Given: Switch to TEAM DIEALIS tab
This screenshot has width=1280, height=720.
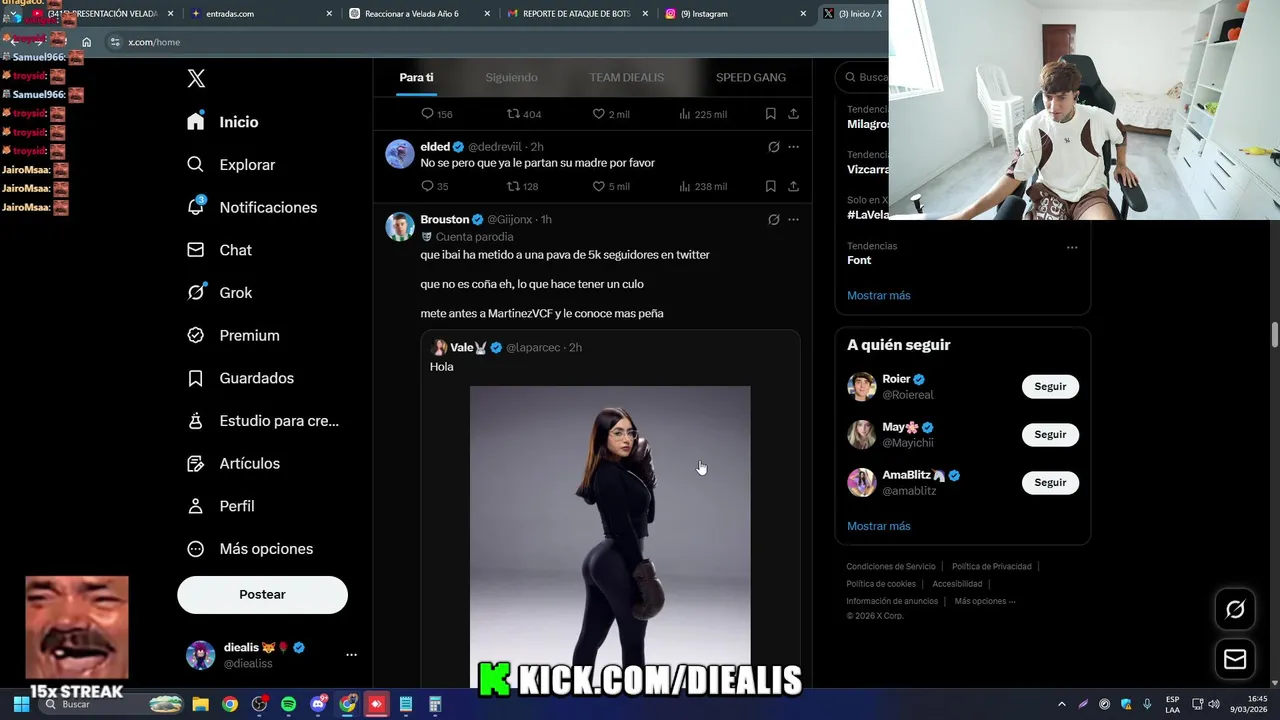Looking at the screenshot, I should pos(627,77).
